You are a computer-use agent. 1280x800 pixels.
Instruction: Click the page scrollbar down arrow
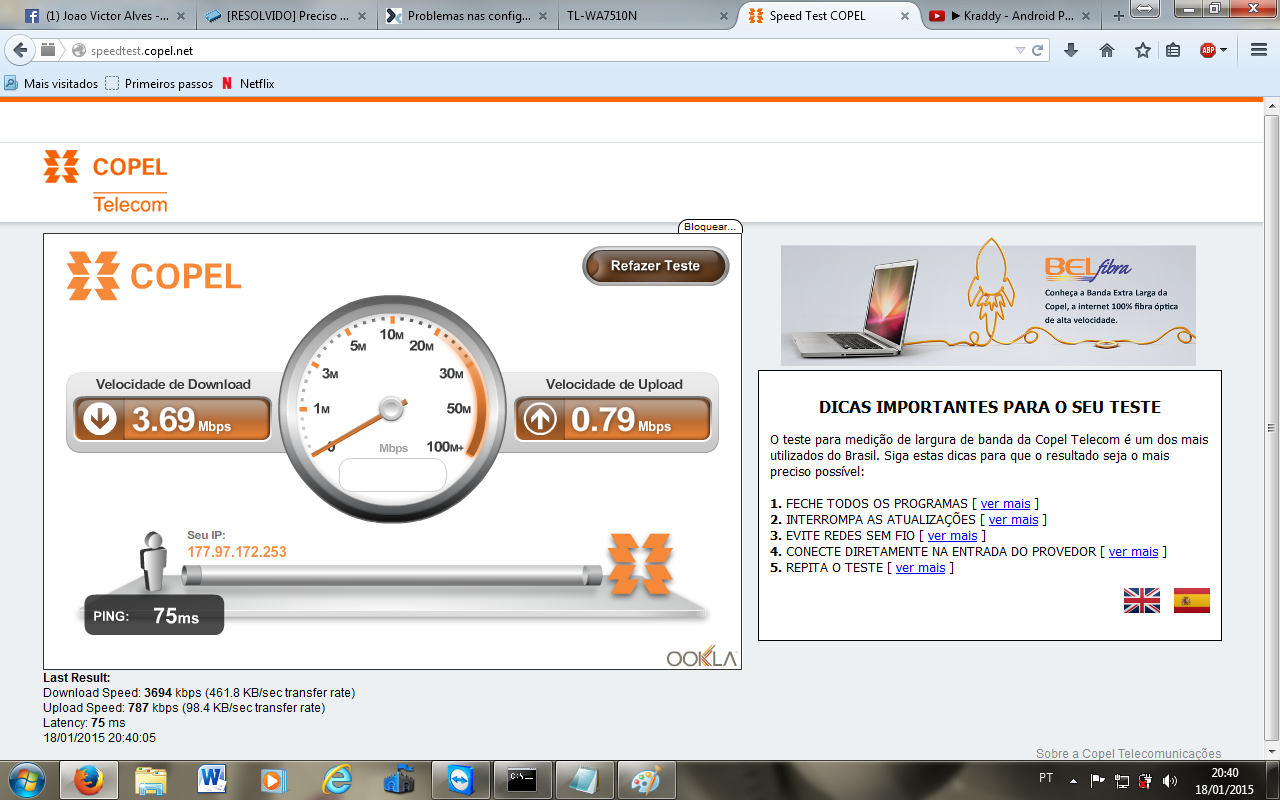click(1270, 751)
